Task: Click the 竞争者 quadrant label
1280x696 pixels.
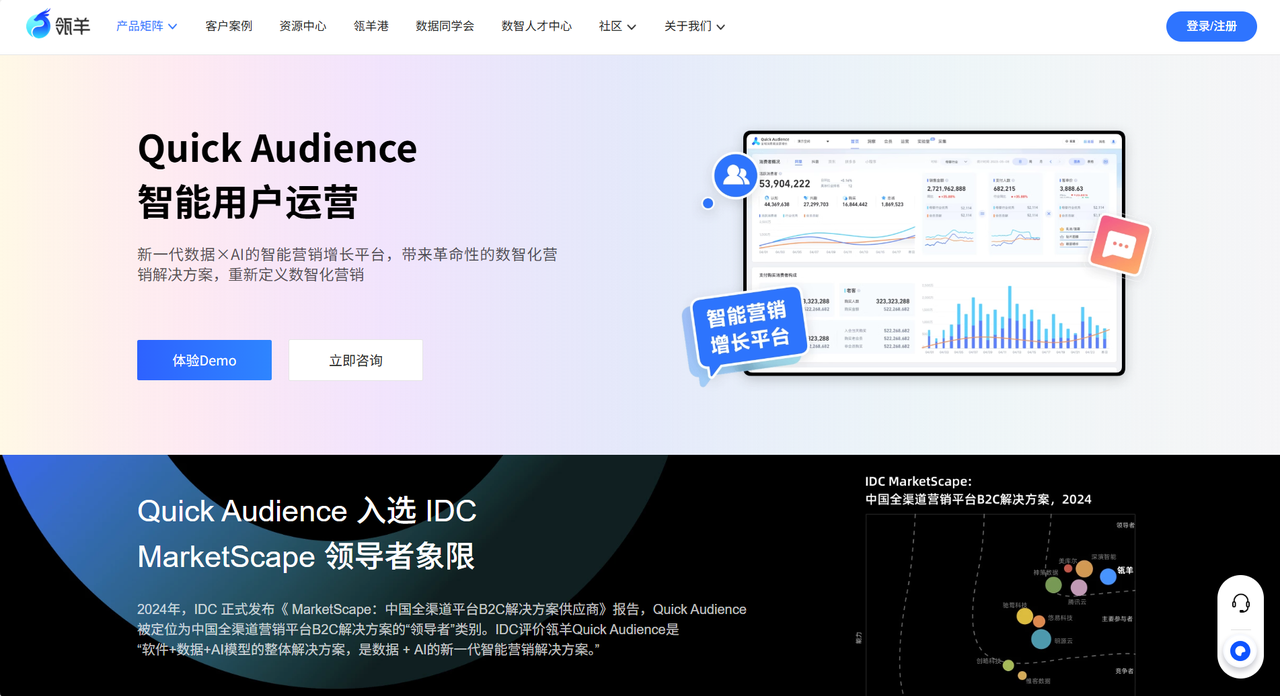Action: (1124, 672)
